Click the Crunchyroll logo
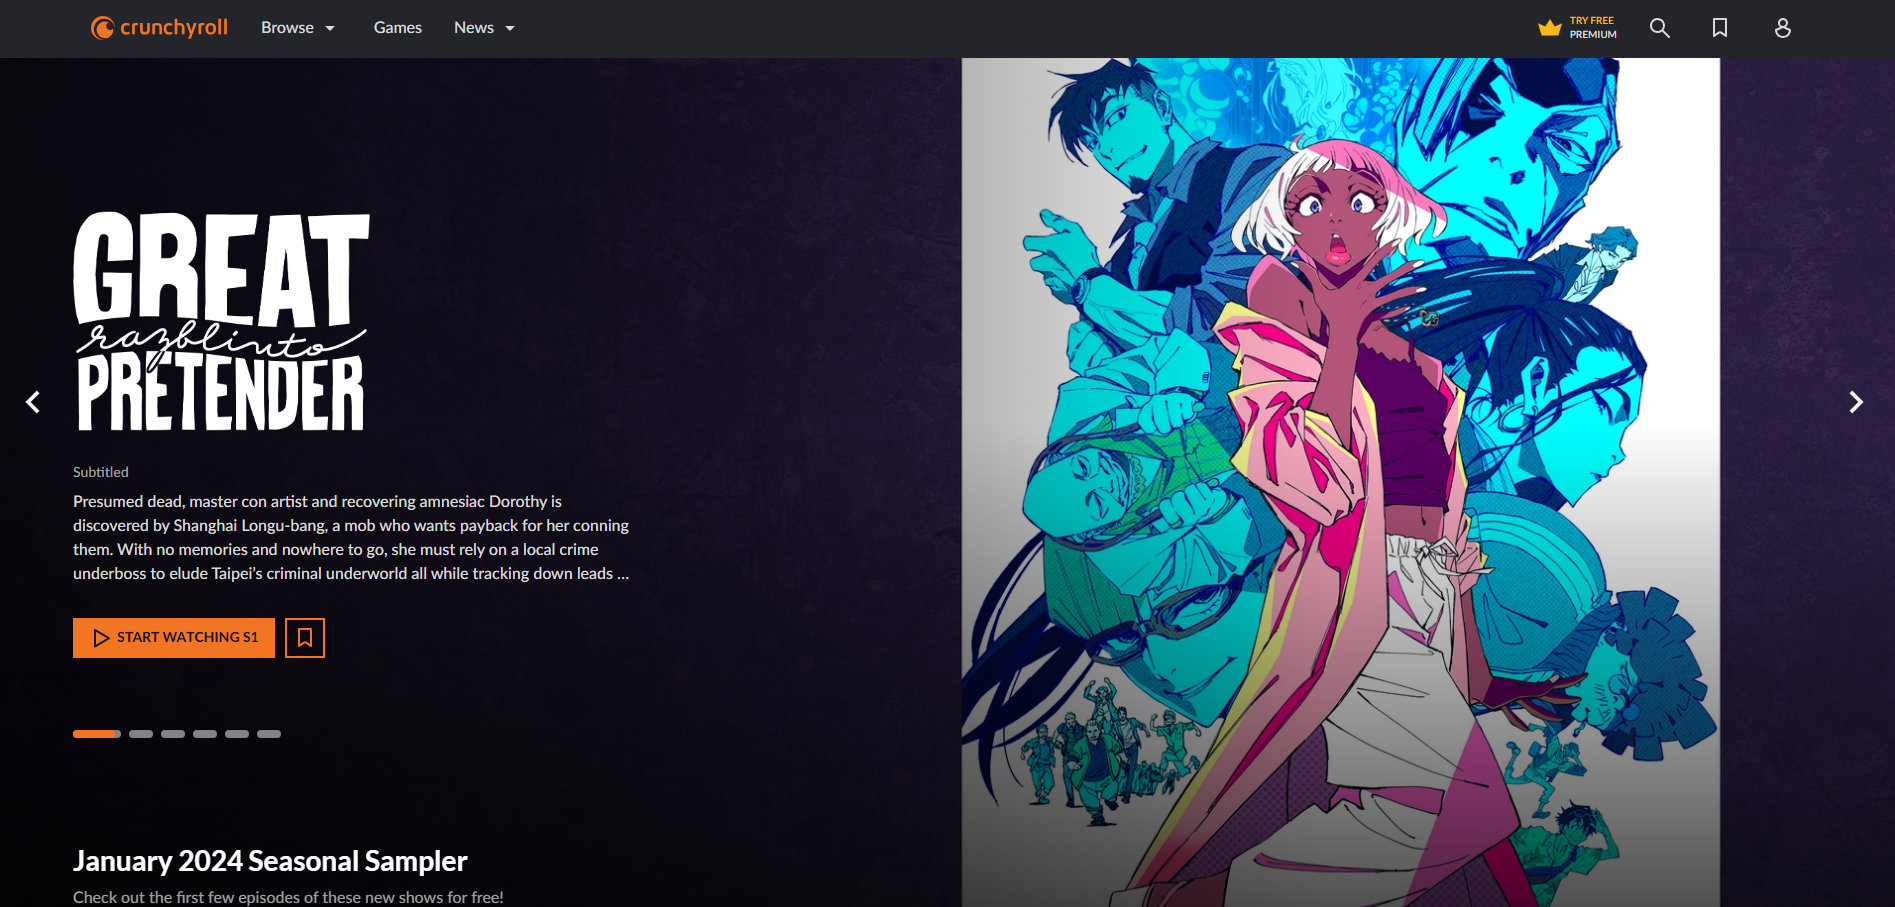This screenshot has height=907, width=1895. 159,28
